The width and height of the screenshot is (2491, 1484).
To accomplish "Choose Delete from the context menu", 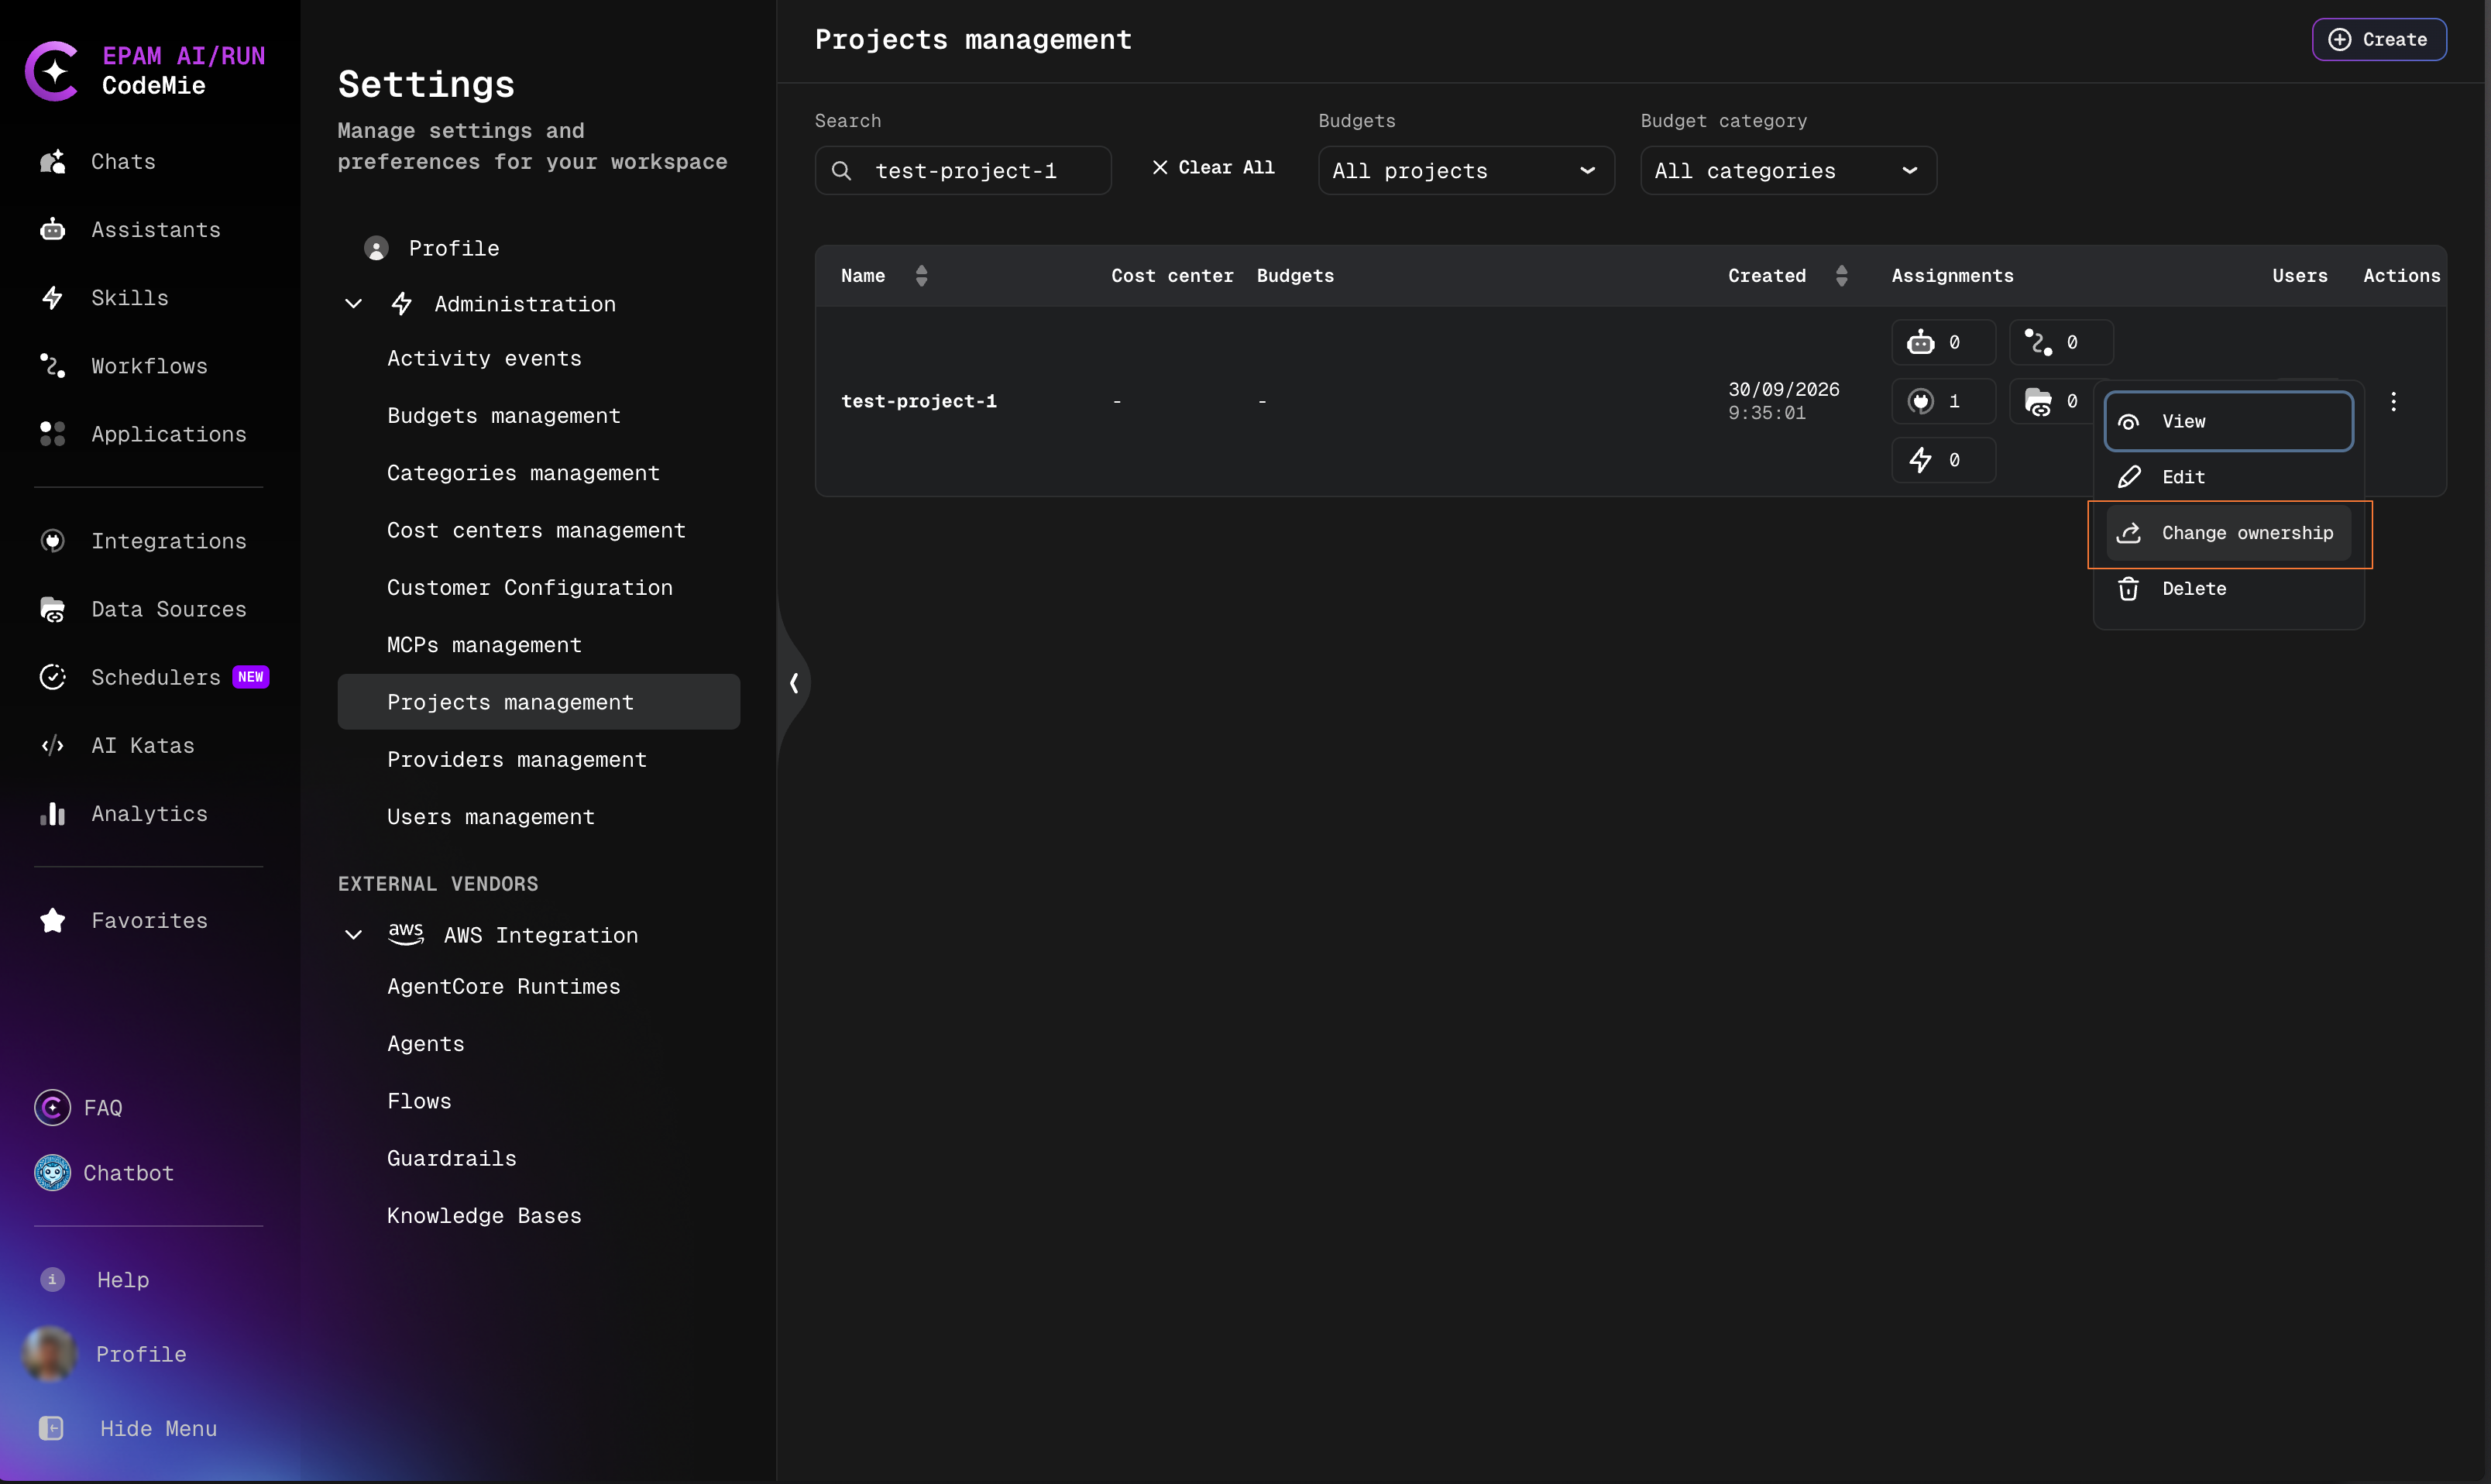I will tap(2228, 589).
